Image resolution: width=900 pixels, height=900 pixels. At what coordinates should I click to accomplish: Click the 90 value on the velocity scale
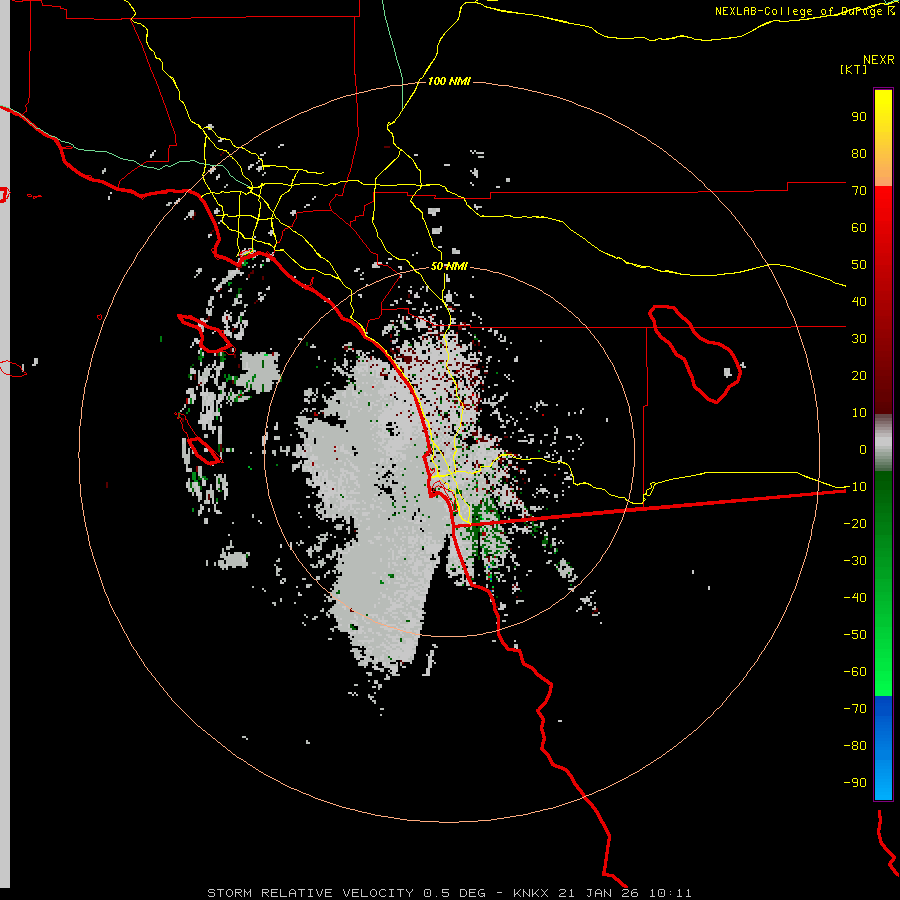pos(859,117)
